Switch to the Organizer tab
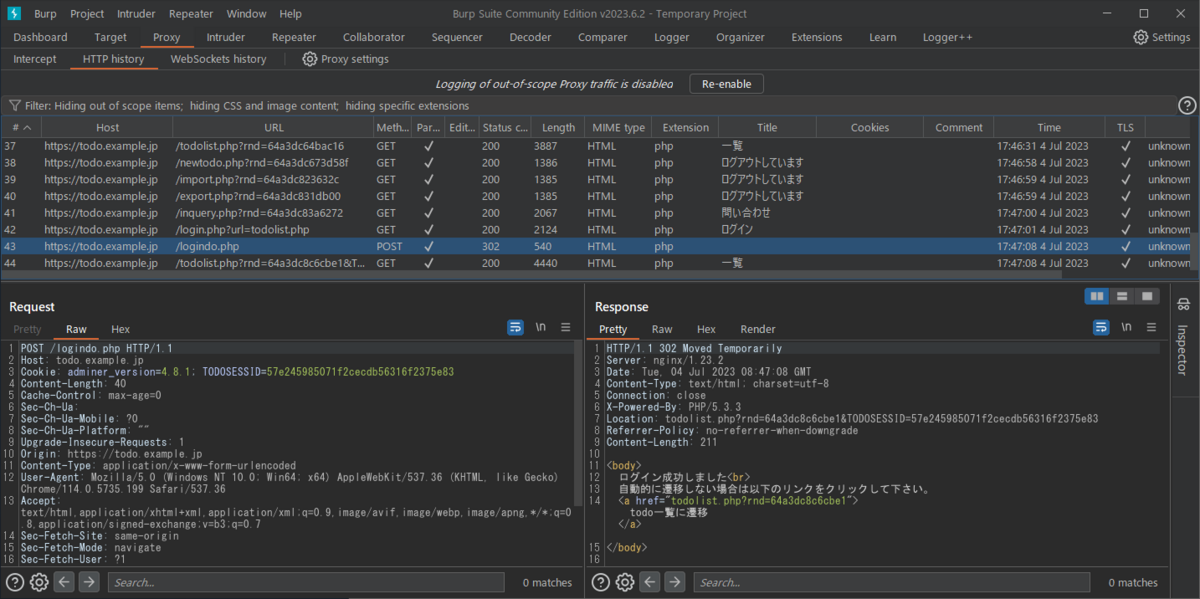1200x599 pixels. pyautogui.click(x=740, y=37)
